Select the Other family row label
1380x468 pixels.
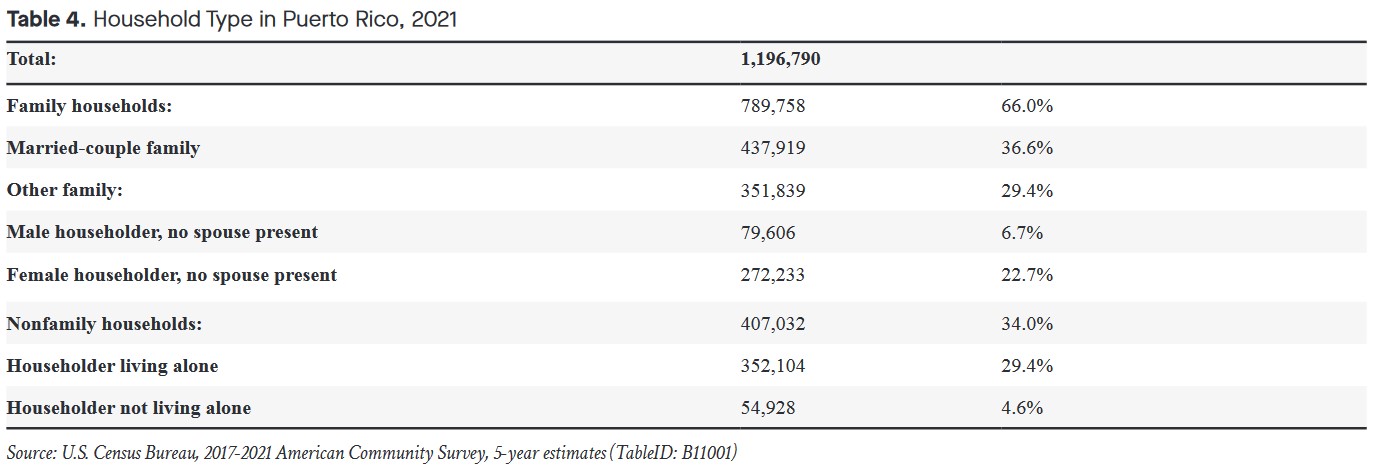[x=65, y=190]
